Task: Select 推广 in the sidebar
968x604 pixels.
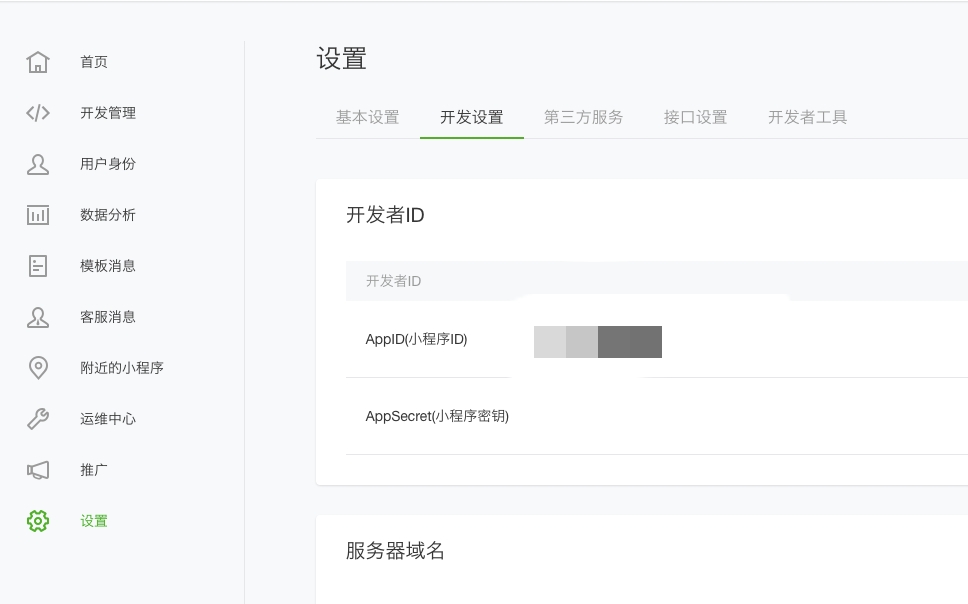Action: point(94,470)
